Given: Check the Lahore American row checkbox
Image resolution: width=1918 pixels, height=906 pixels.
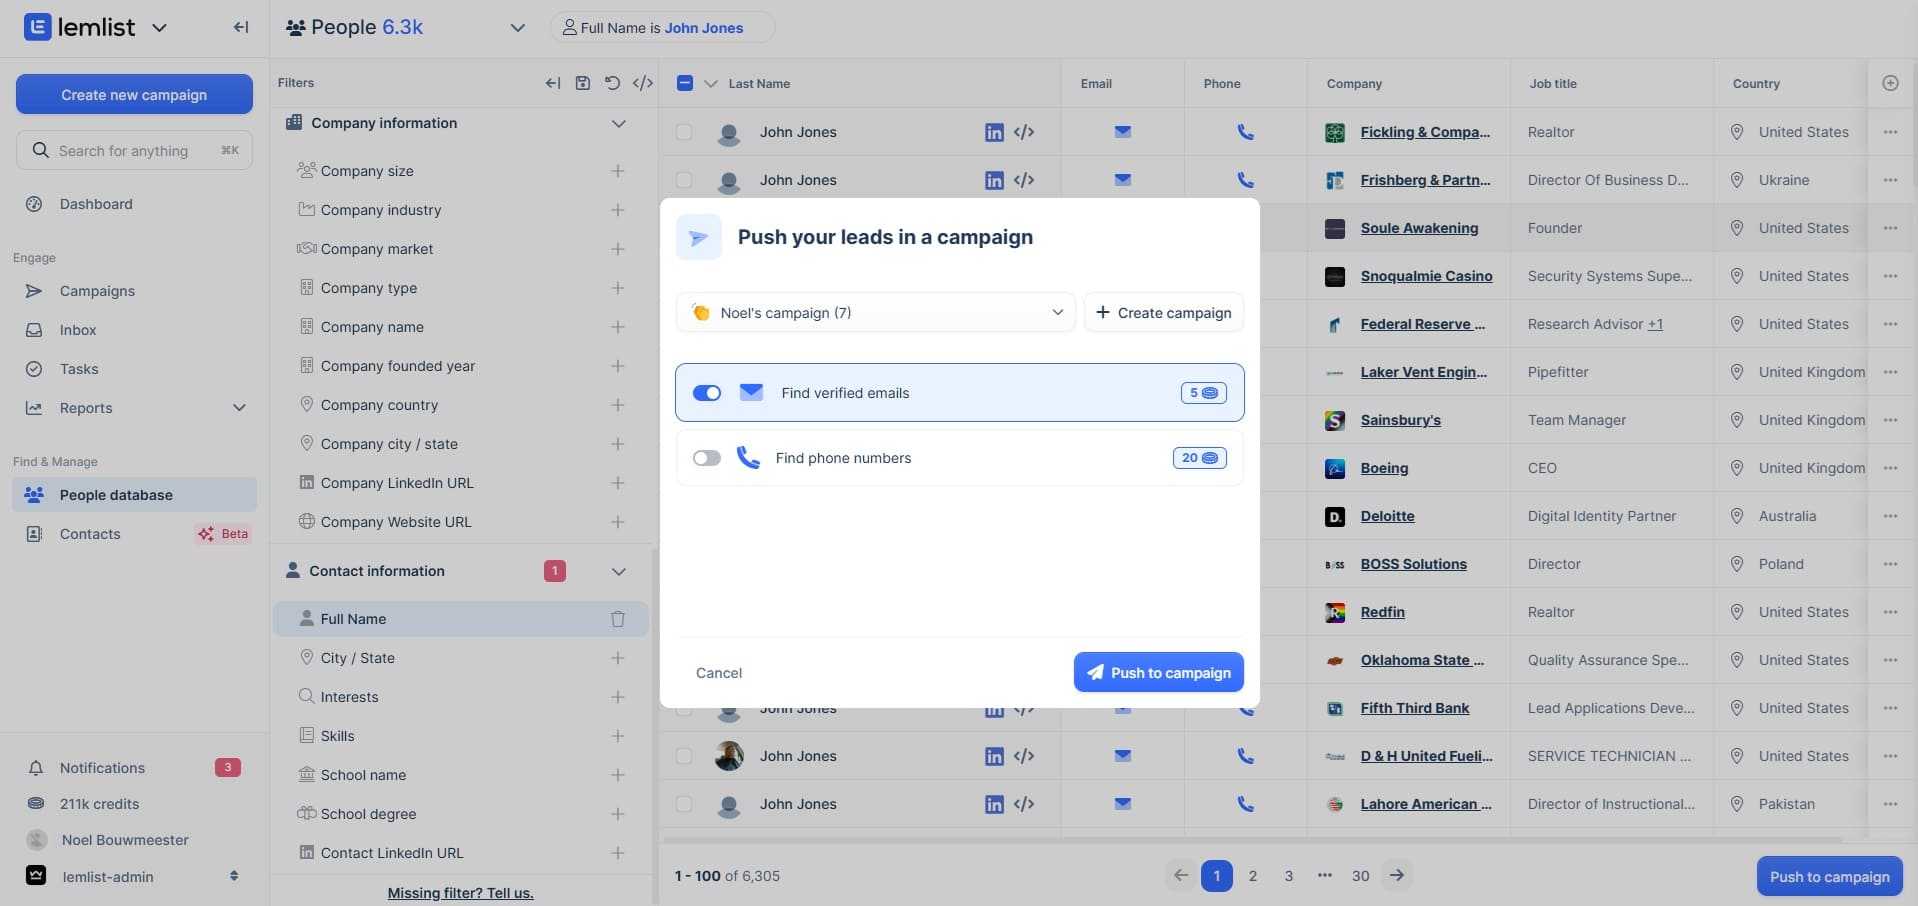Looking at the screenshot, I should [684, 804].
